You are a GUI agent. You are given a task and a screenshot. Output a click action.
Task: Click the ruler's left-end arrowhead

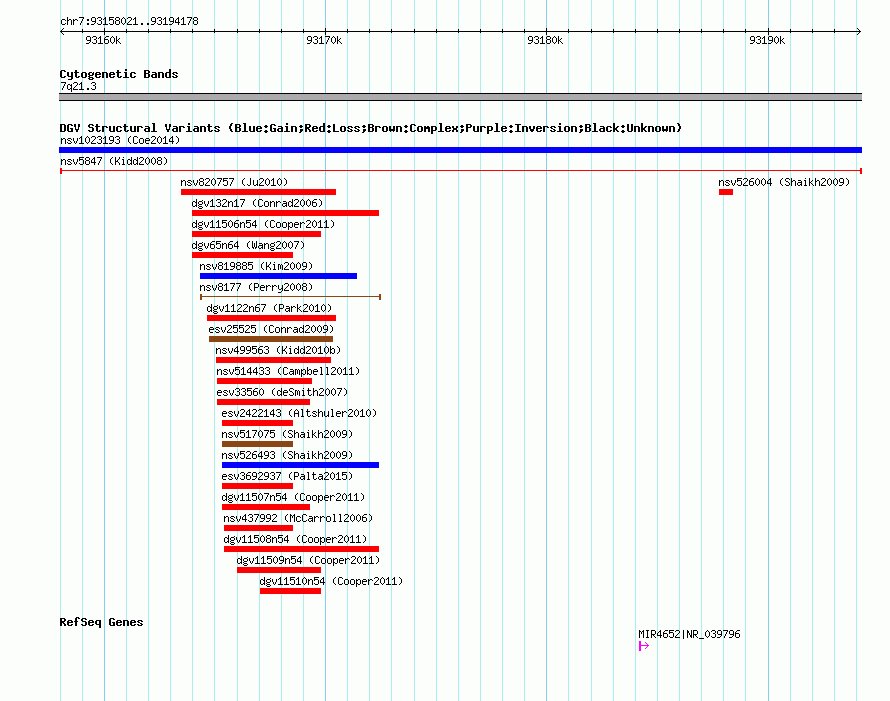(x=62, y=32)
